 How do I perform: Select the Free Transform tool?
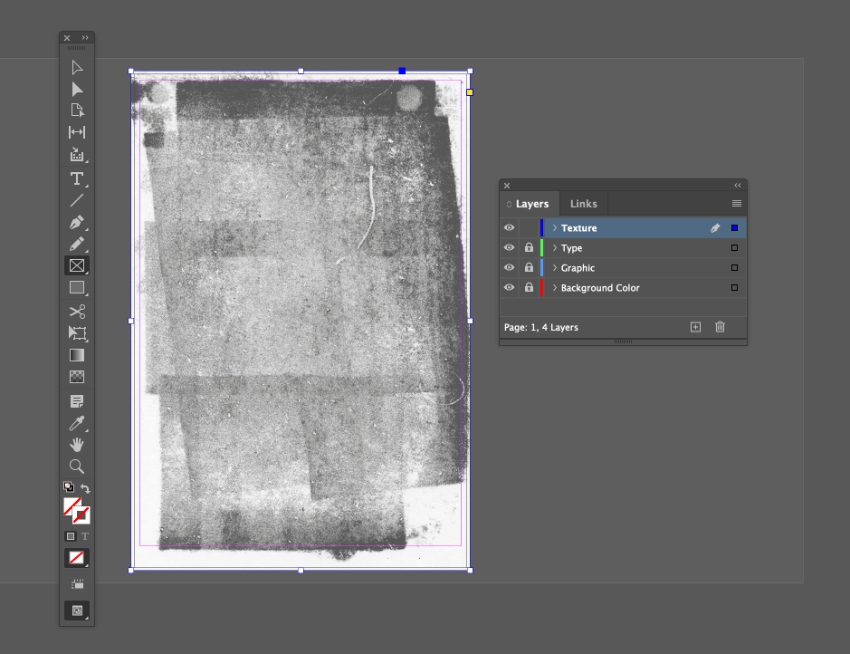pos(76,333)
